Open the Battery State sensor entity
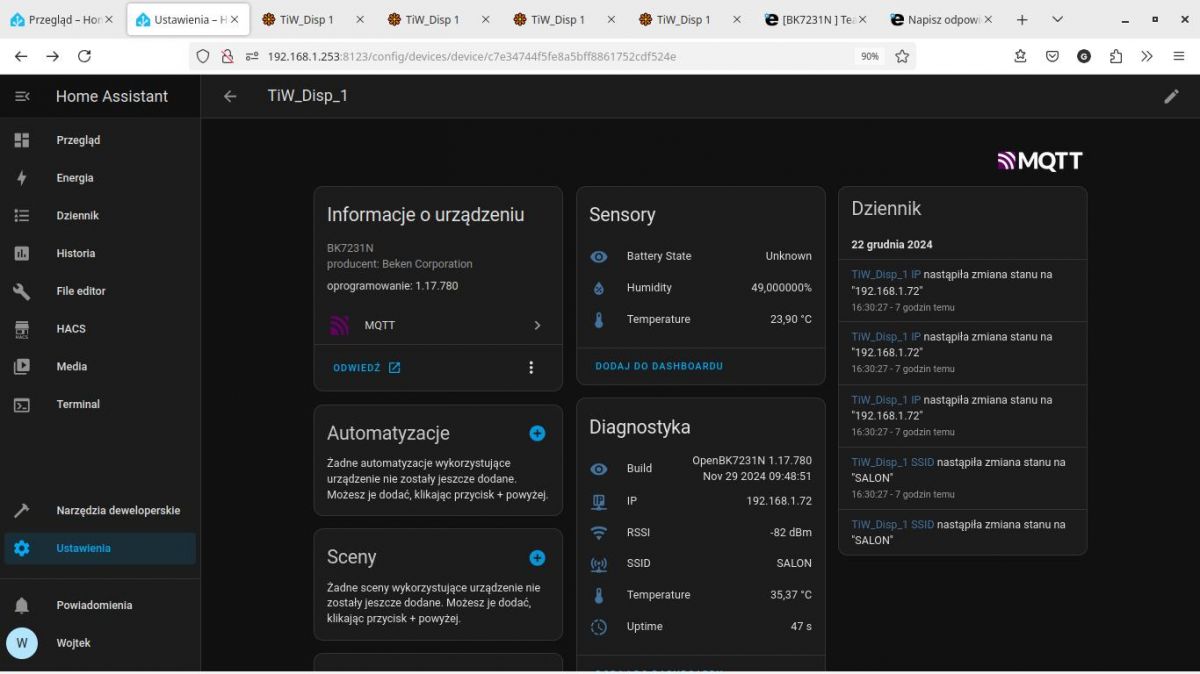 tap(700, 256)
